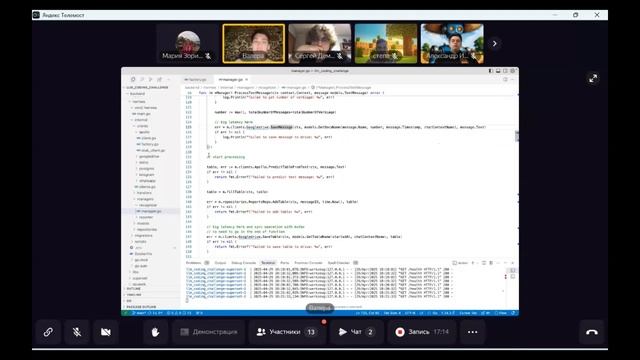Kill terminal with trash icon
This screenshot has height=360, width=640.
pyautogui.click(x=491, y=263)
